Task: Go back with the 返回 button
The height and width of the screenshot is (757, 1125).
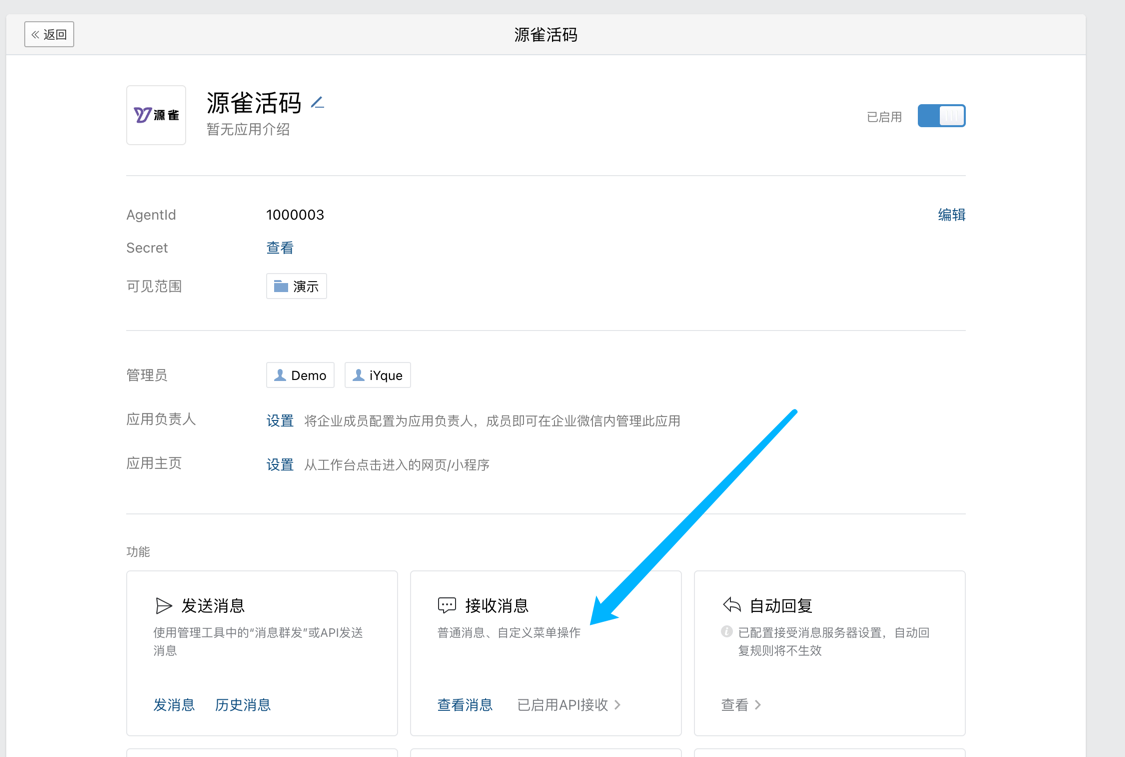Action: point(49,34)
